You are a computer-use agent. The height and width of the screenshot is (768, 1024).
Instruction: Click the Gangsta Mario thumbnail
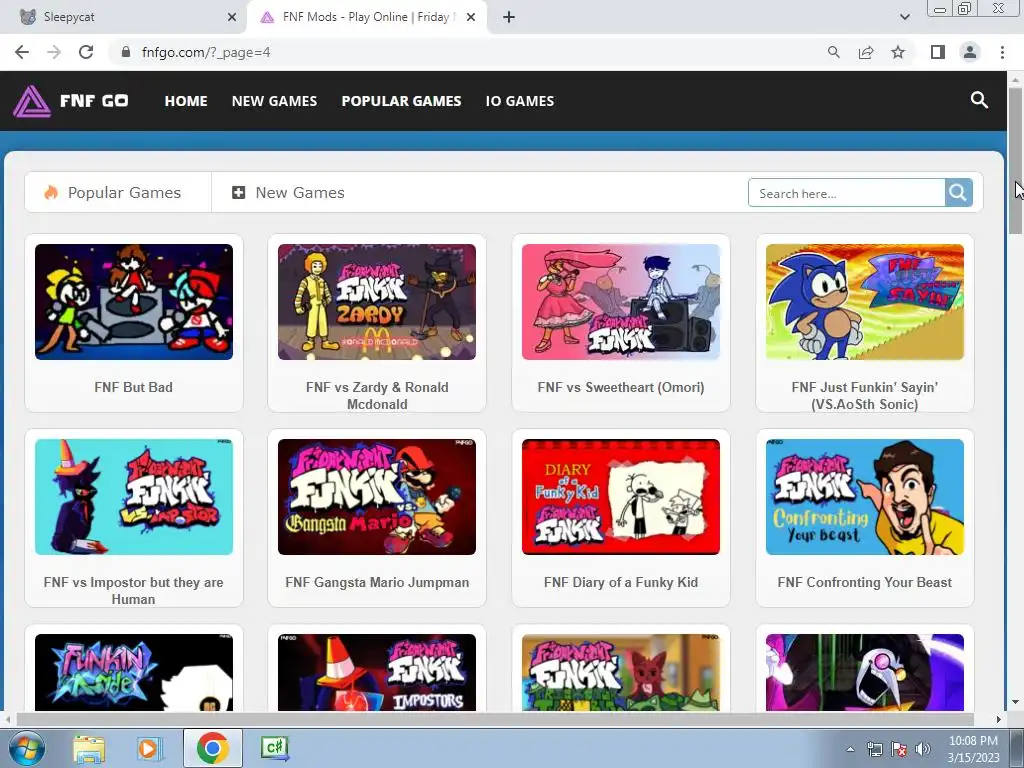pos(377,497)
